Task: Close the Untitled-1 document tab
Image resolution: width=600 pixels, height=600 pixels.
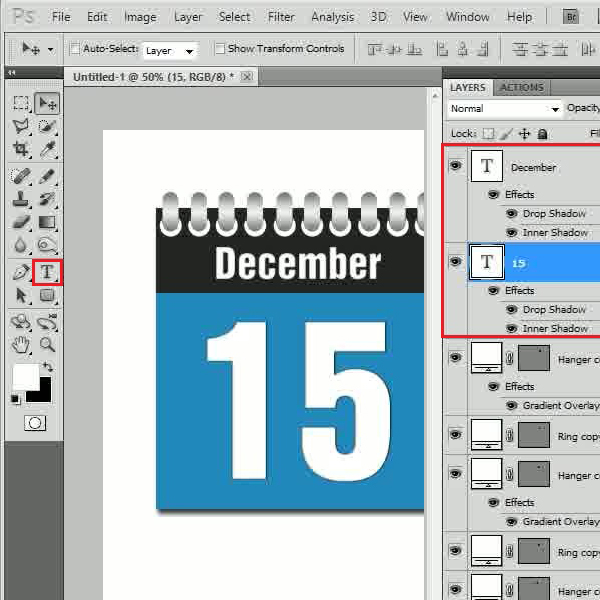Action: click(x=246, y=77)
